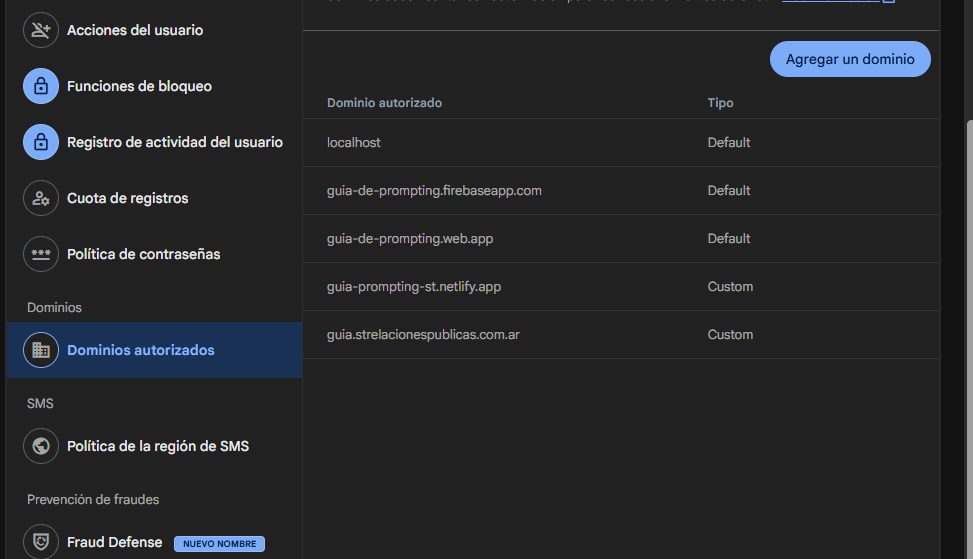Viewport: 973px width, 559px height.
Task: Click the Prevención de fraudes heading
Action: [x=93, y=499]
